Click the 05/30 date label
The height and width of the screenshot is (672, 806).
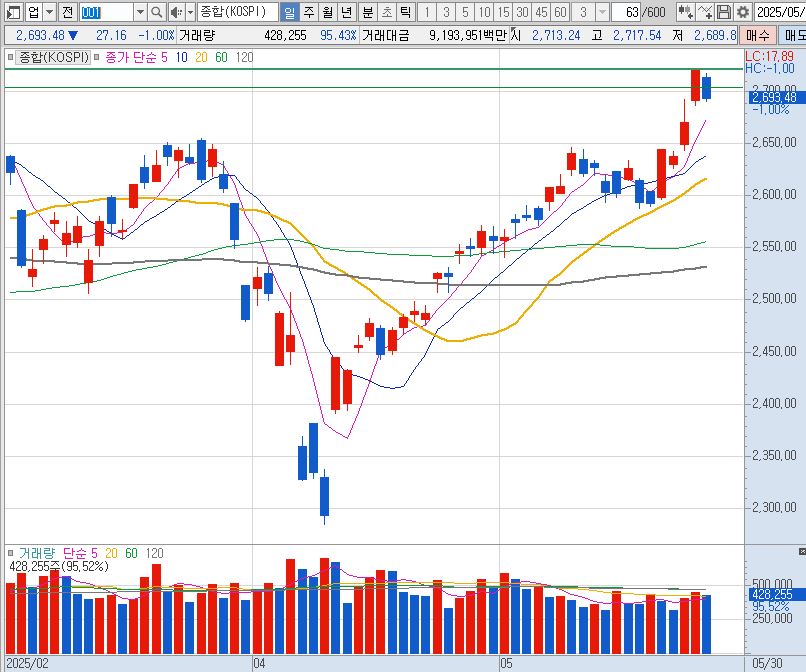coord(767,663)
